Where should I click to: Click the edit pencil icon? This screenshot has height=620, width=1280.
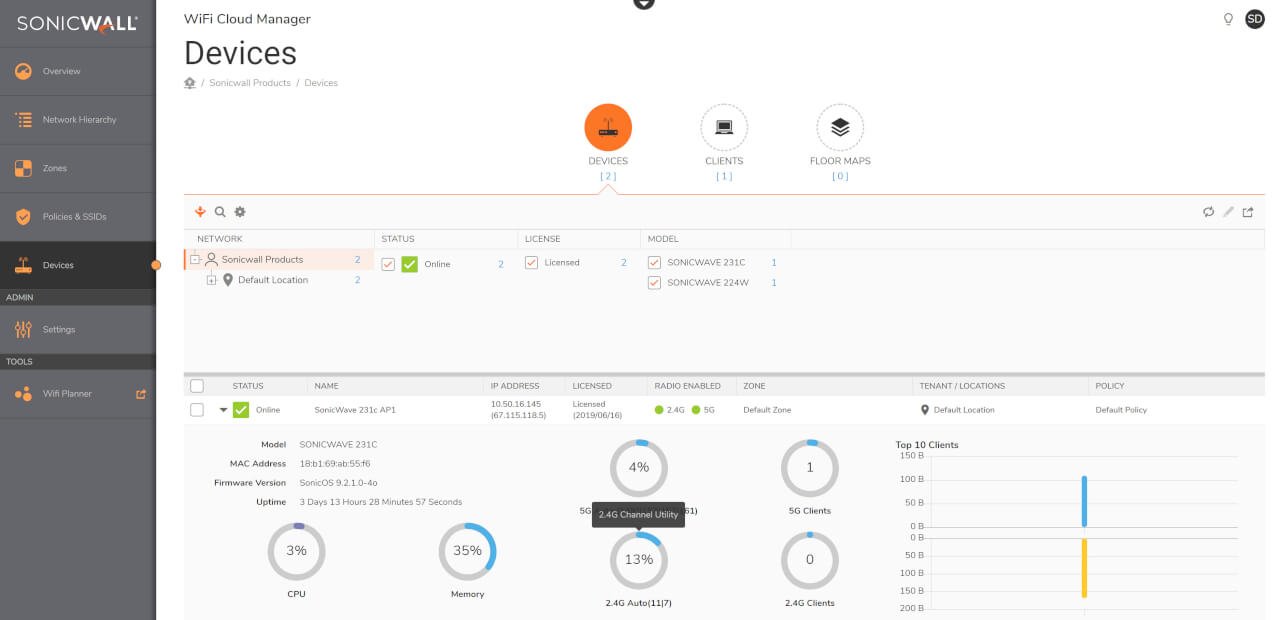coord(1229,212)
